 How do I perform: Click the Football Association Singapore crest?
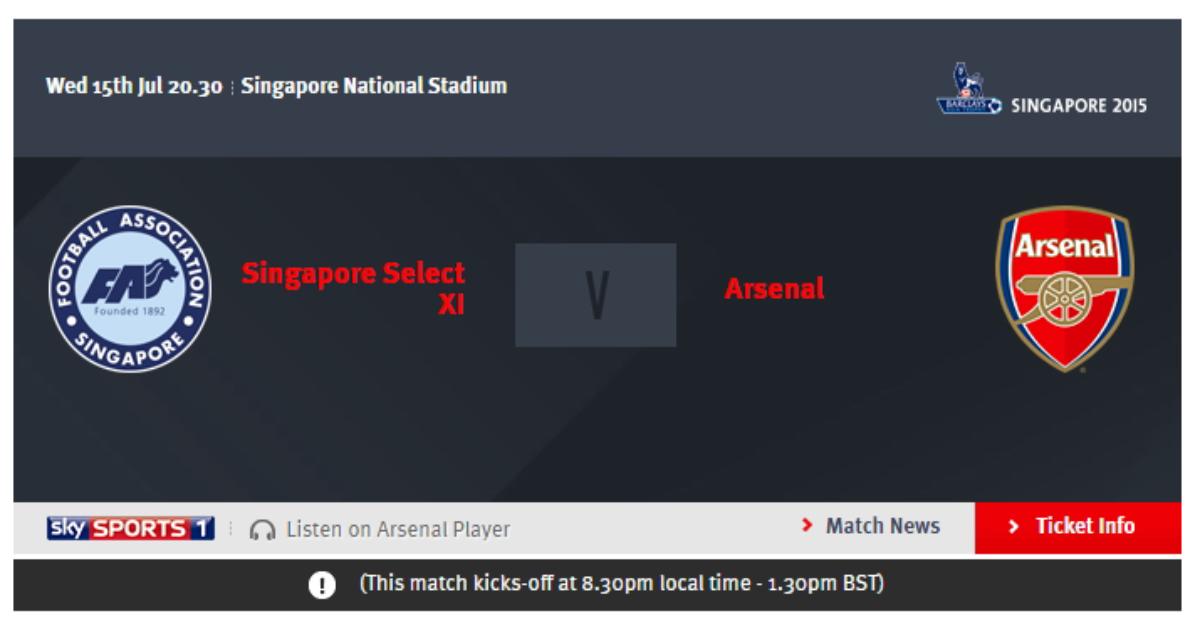tap(130, 290)
